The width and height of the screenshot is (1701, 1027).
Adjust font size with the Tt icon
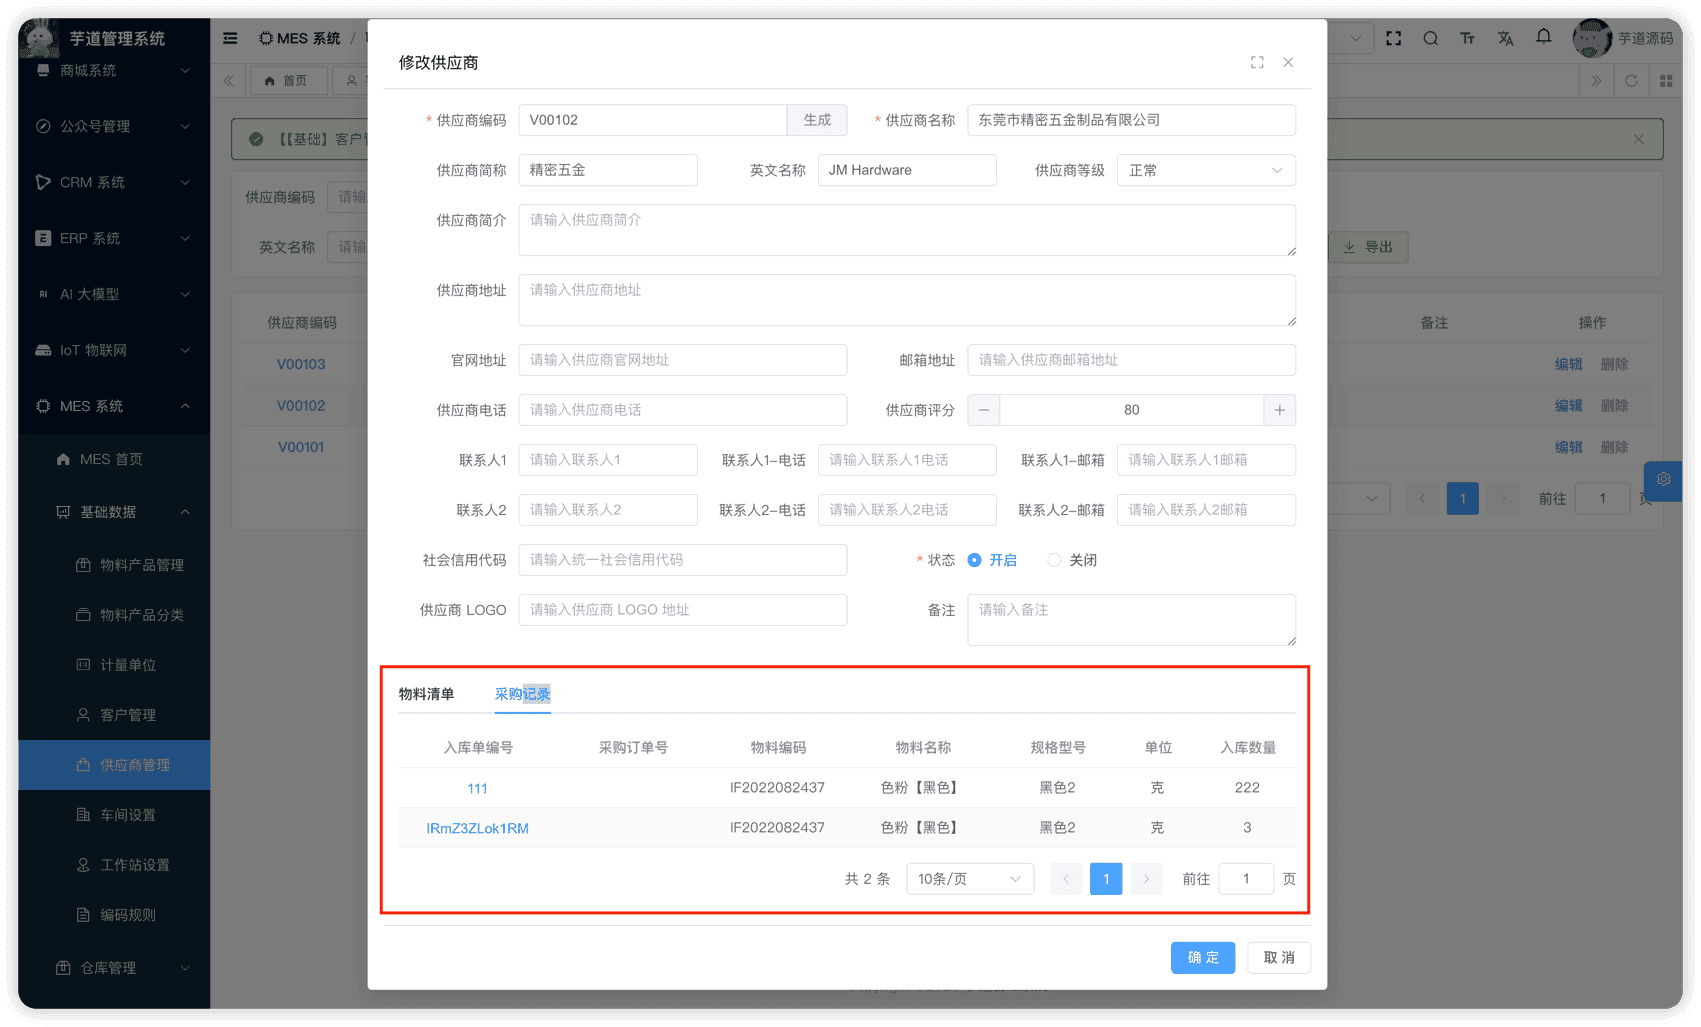pyautogui.click(x=1467, y=37)
